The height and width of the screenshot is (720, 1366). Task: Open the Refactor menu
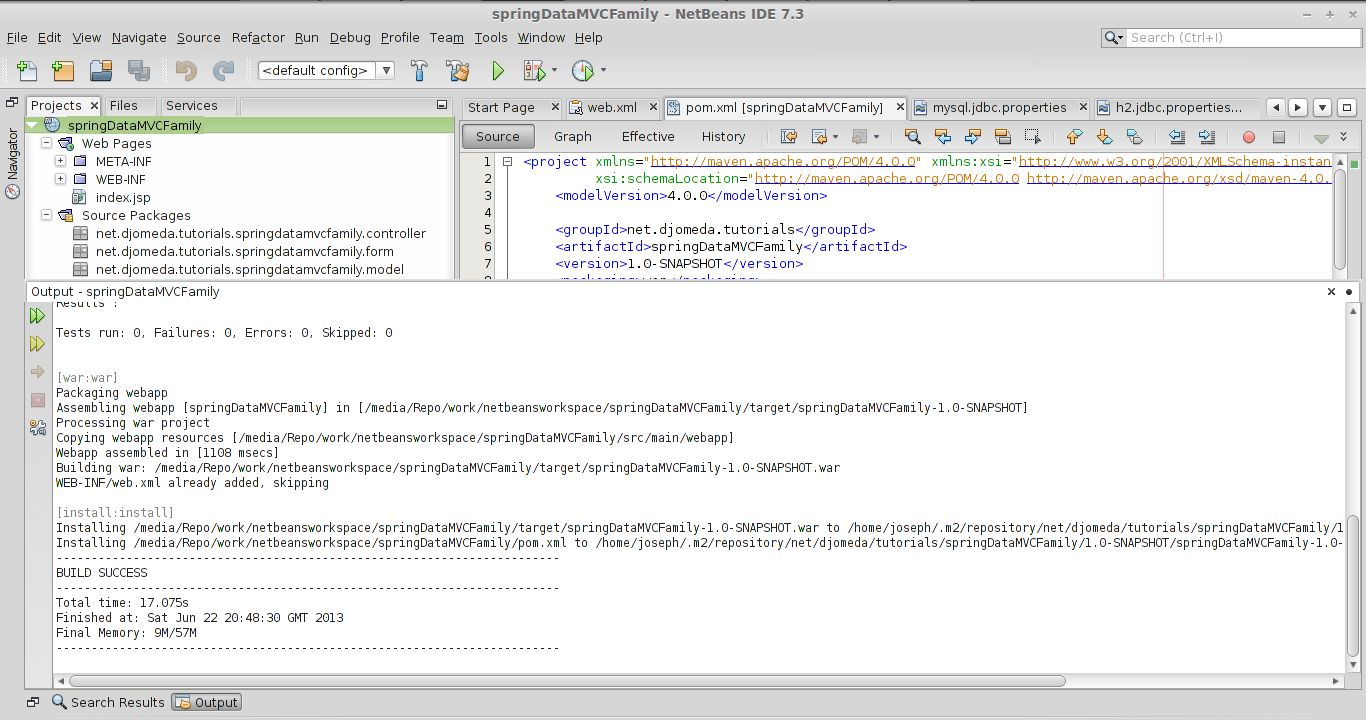tap(258, 37)
